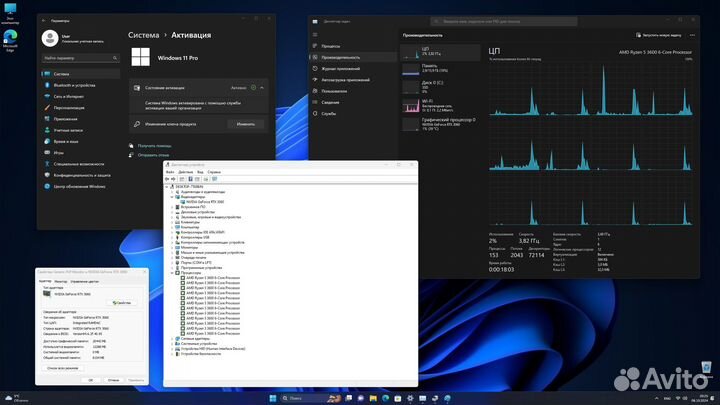
Task: Open Settings gear icon on taskbar
Action: click(410, 398)
